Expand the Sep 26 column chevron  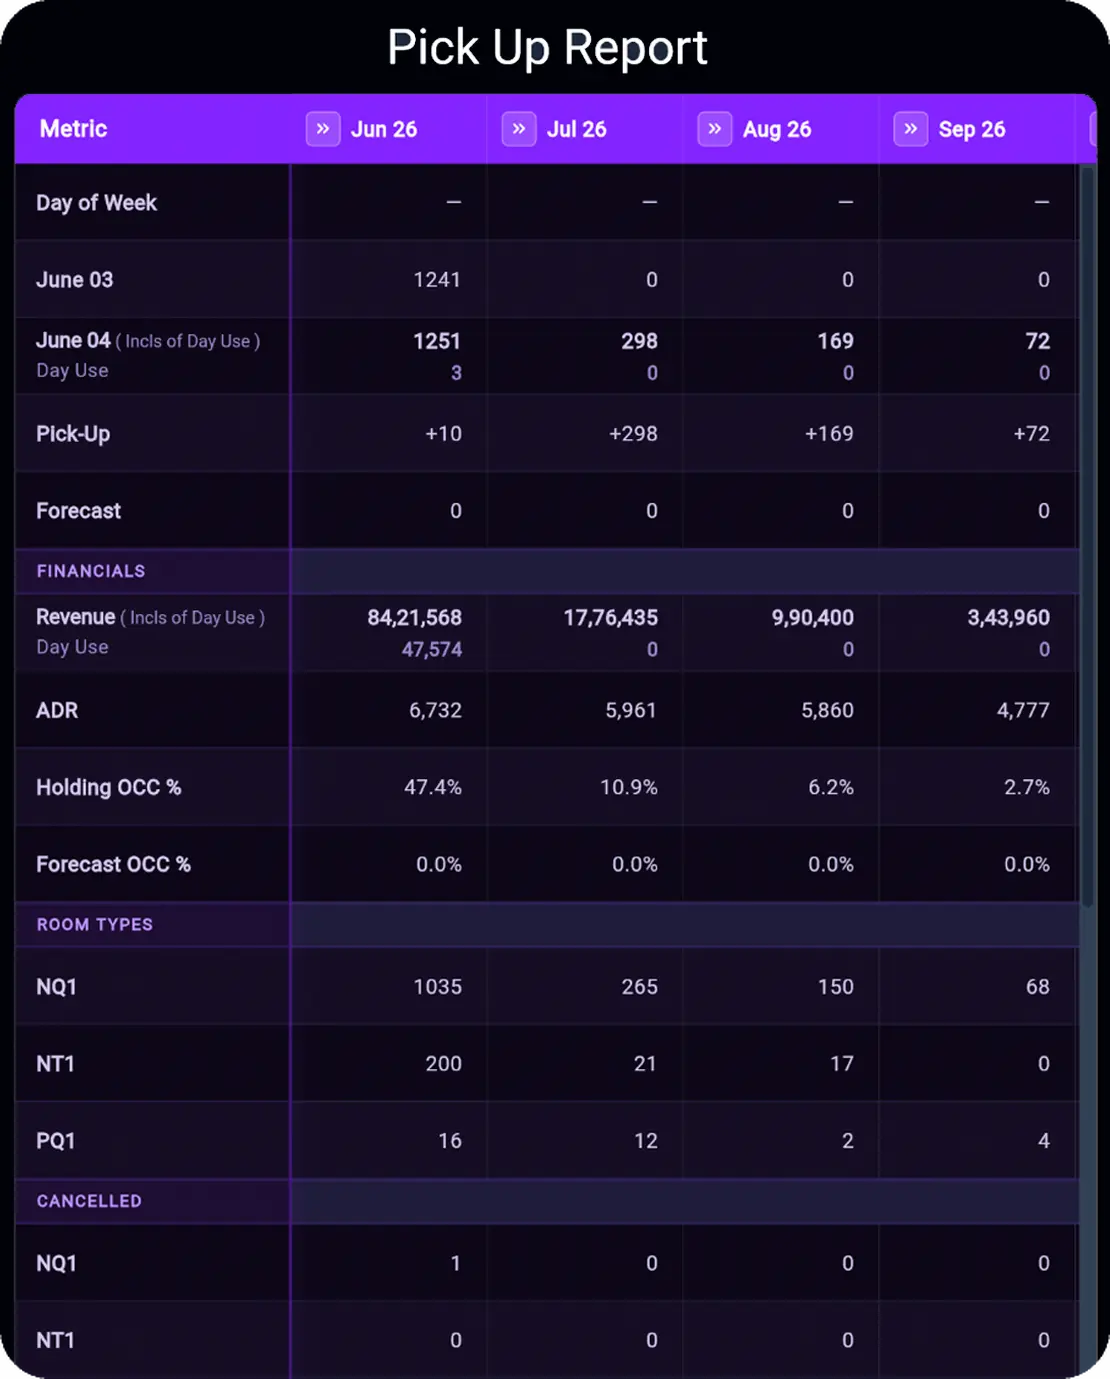(911, 129)
